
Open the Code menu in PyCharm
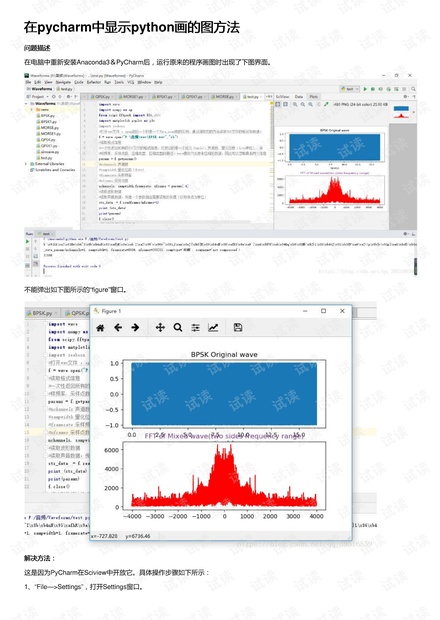pos(79,82)
